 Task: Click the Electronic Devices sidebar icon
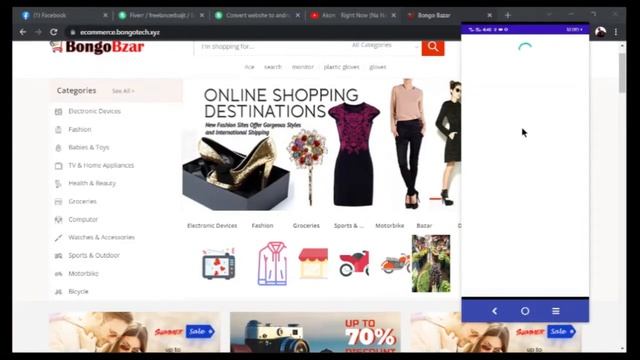58,111
